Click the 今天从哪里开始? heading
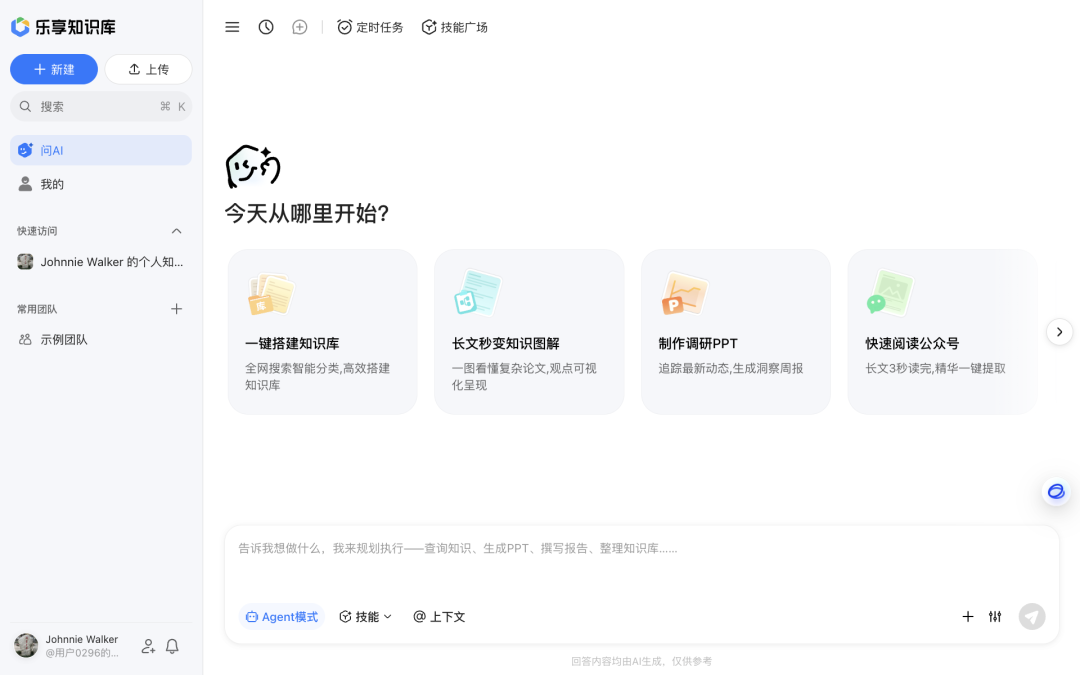 (x=307, y=214)
